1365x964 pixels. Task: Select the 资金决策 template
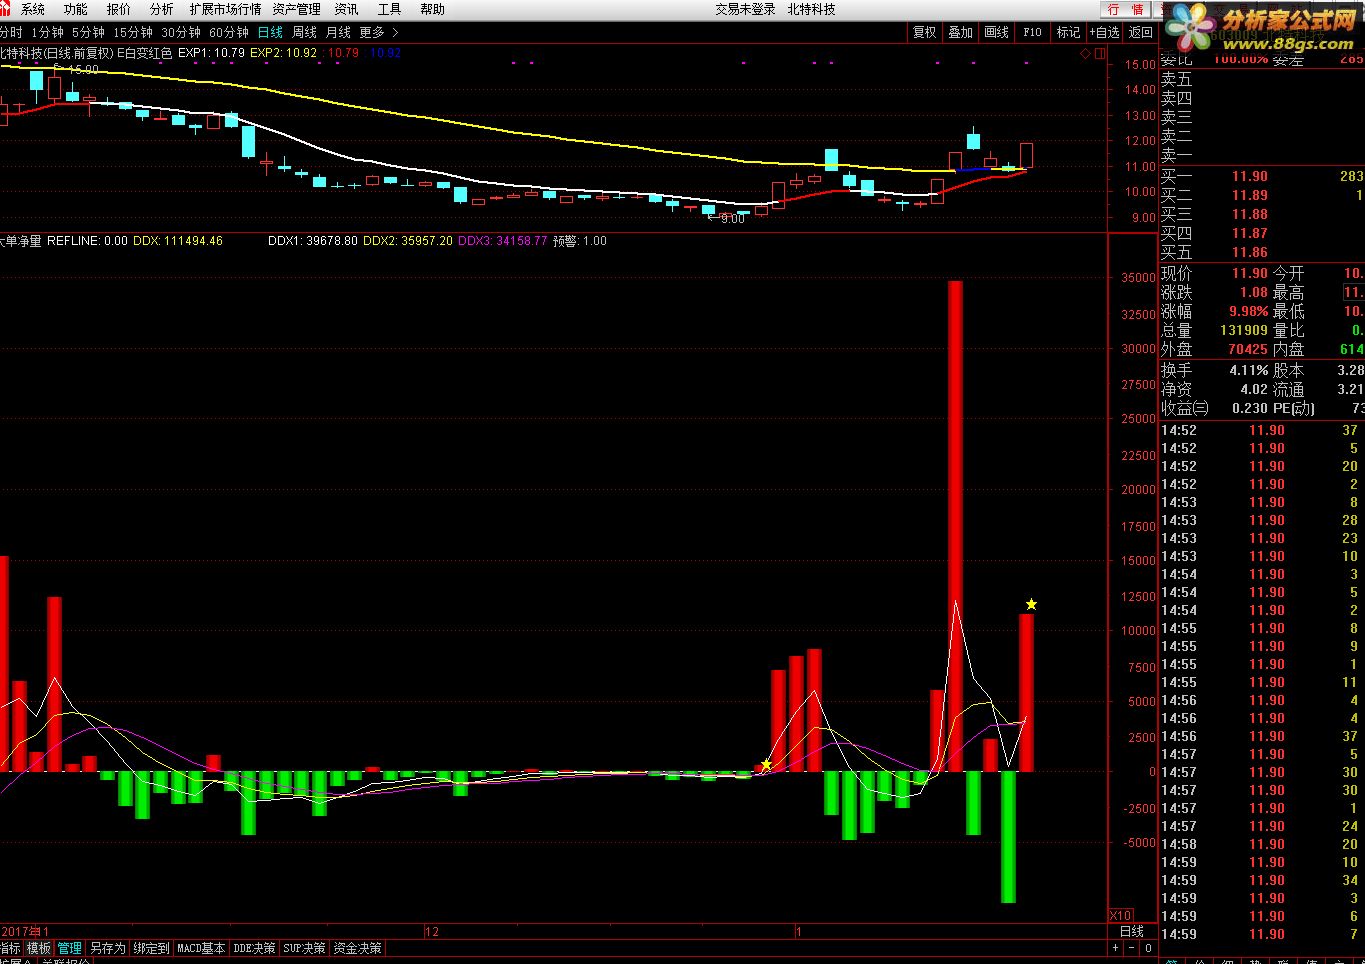pos(357,948)
